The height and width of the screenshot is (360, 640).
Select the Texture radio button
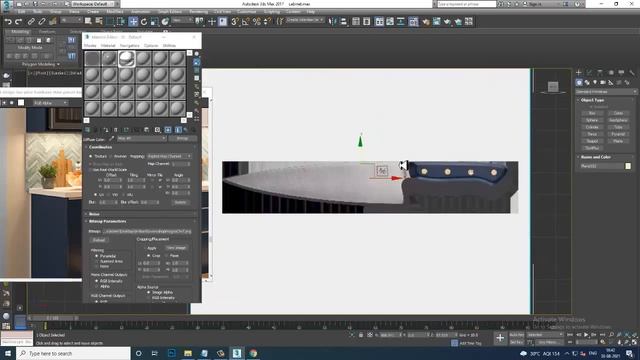point(91,156)
